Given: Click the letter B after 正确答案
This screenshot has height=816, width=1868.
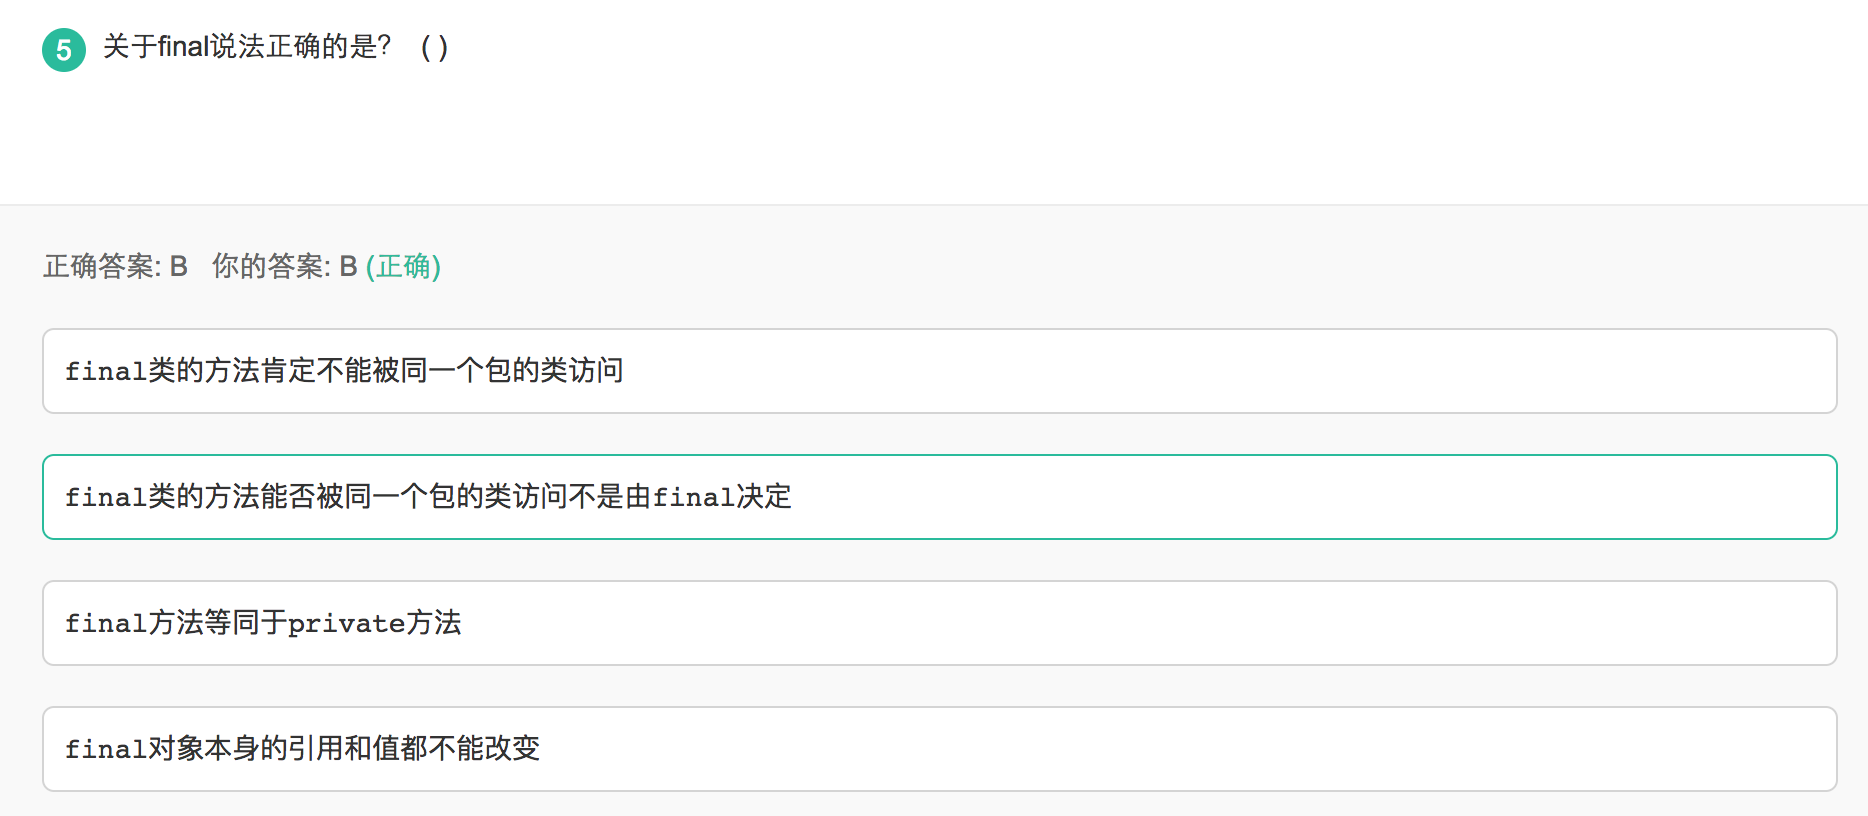Looking at the screenshot, I should [179, 266].
